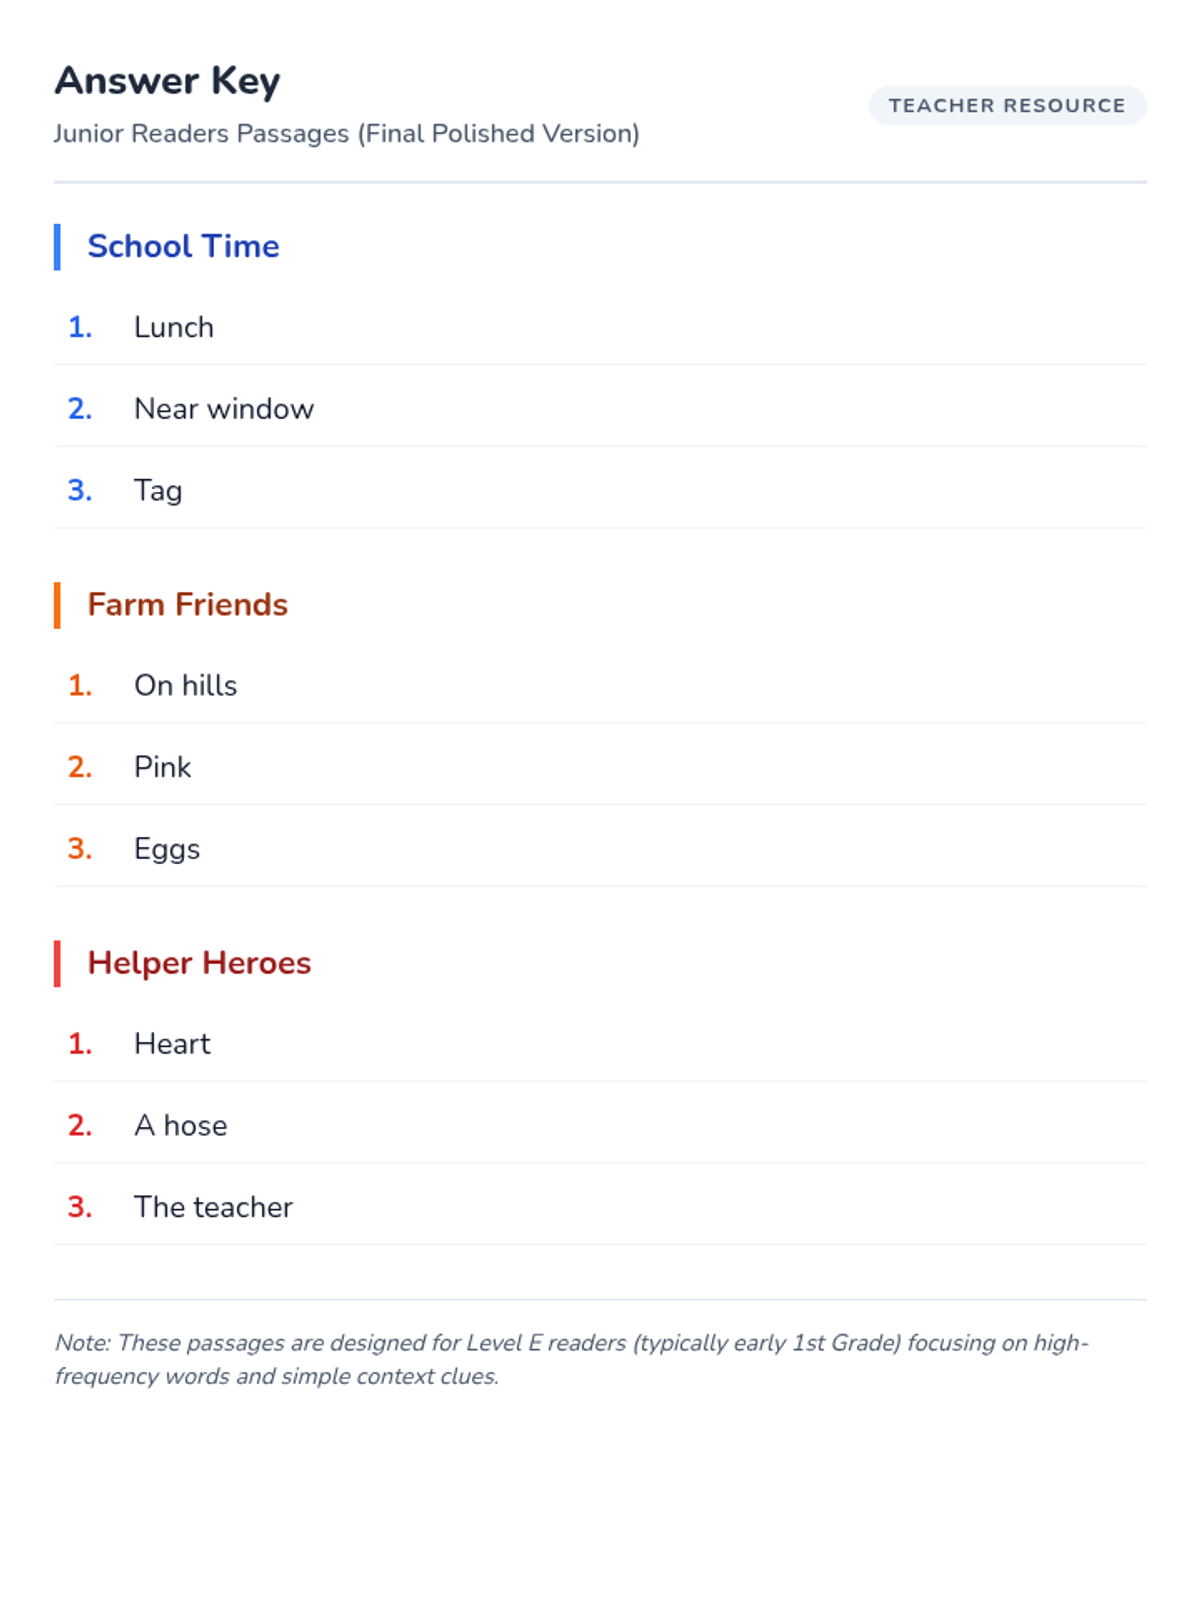Click the red bar beside Helper Heroes

tap(57, 963)
